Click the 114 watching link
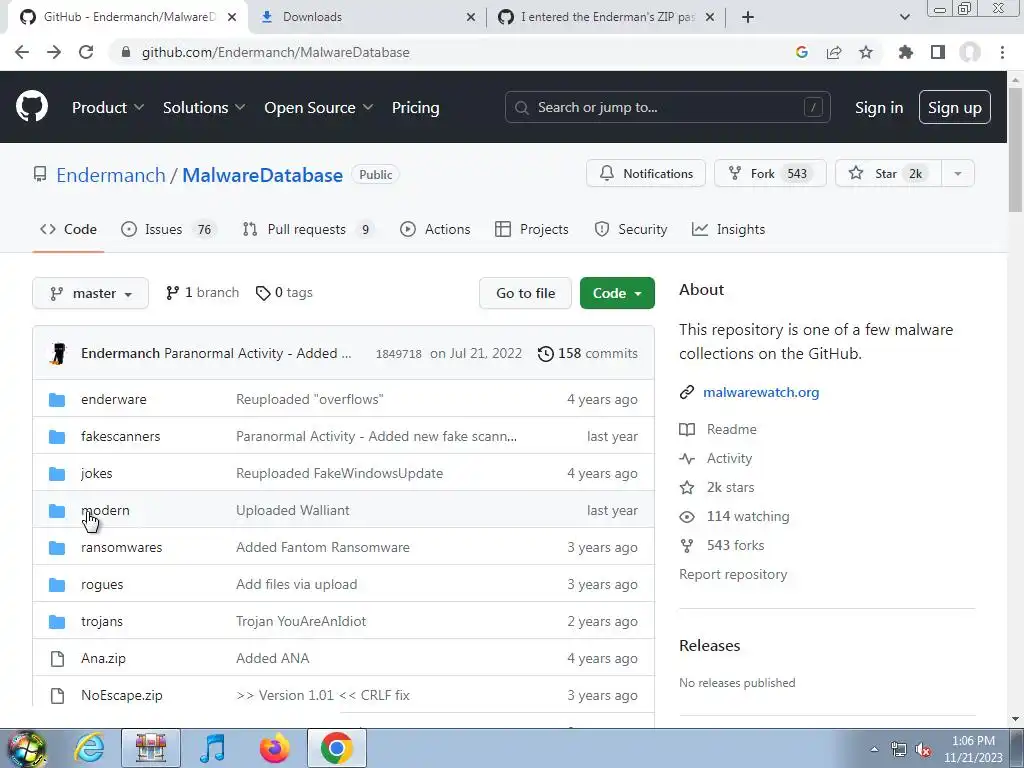1024x768 pixels. tap(748, 516)
